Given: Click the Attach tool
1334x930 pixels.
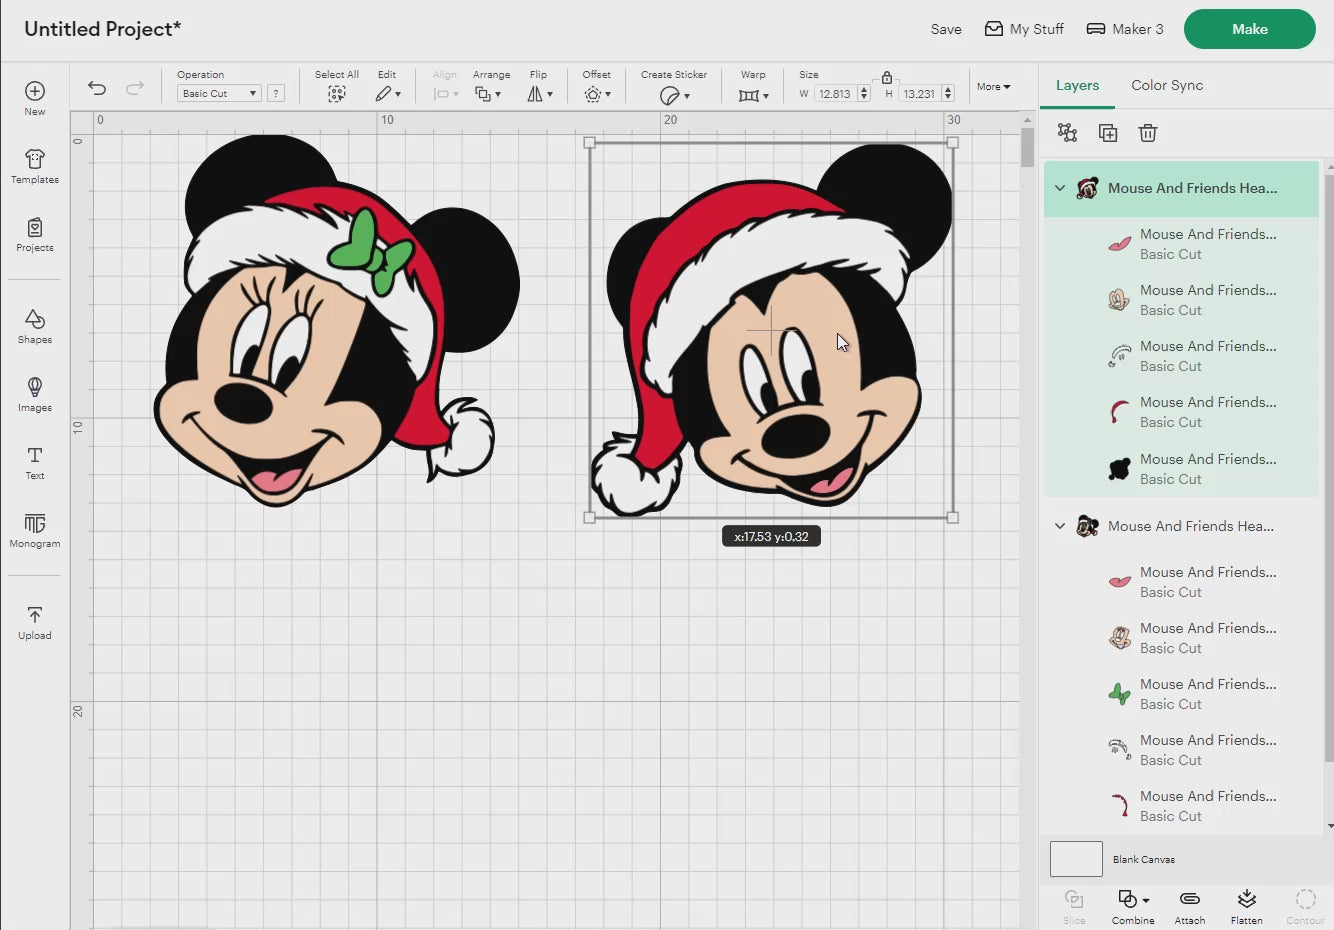Looking at the screenshot, I should [1190, 906].
